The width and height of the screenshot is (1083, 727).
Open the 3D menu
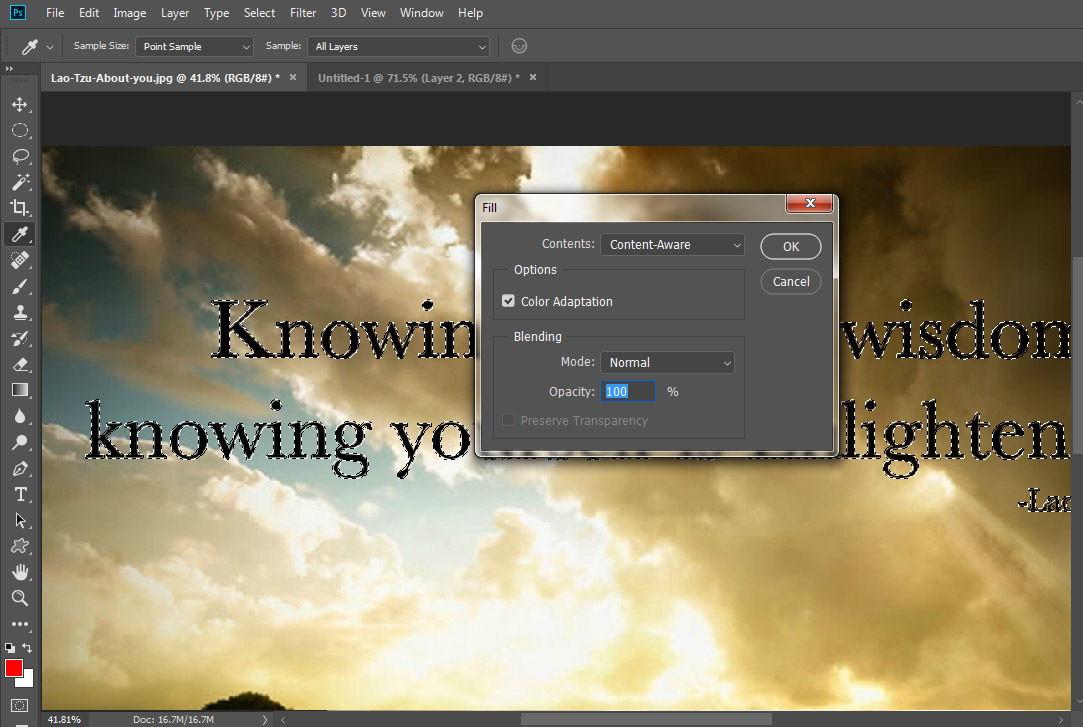(338, 13)
